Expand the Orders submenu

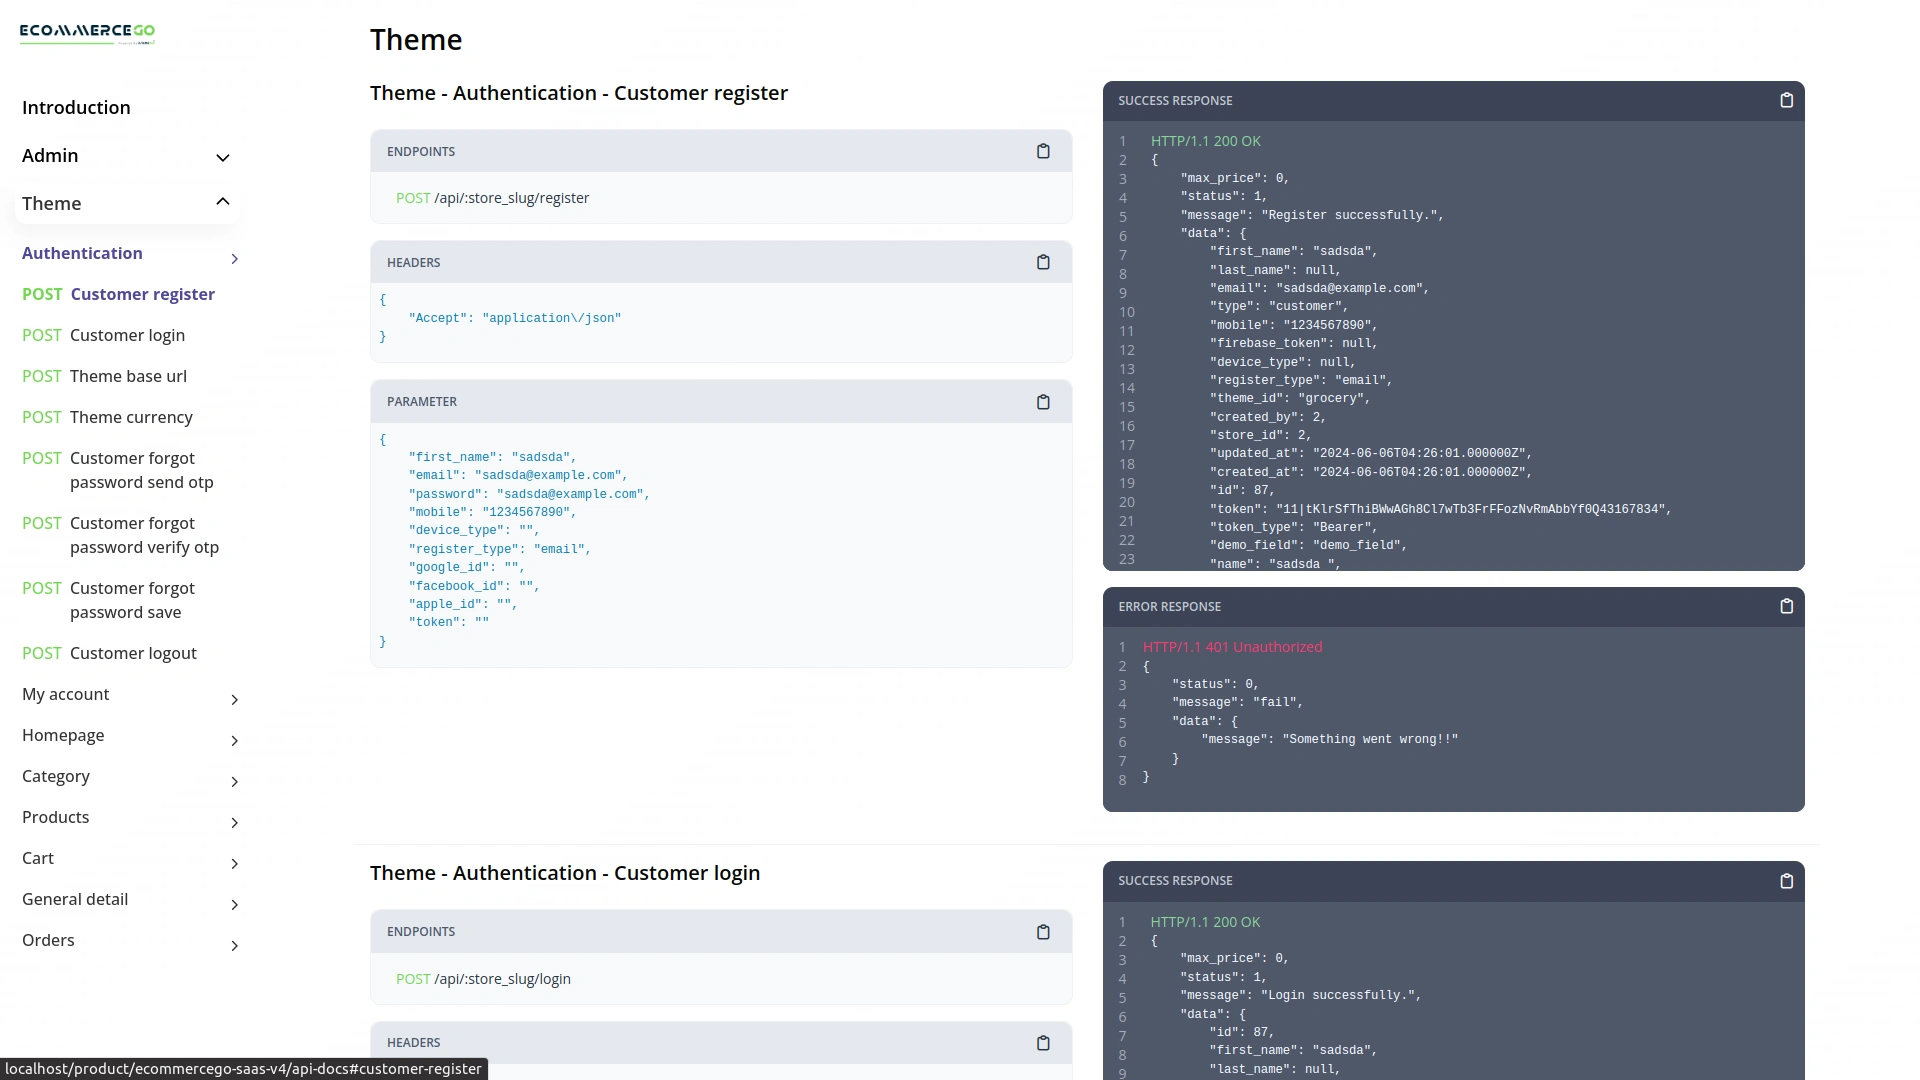234,946
